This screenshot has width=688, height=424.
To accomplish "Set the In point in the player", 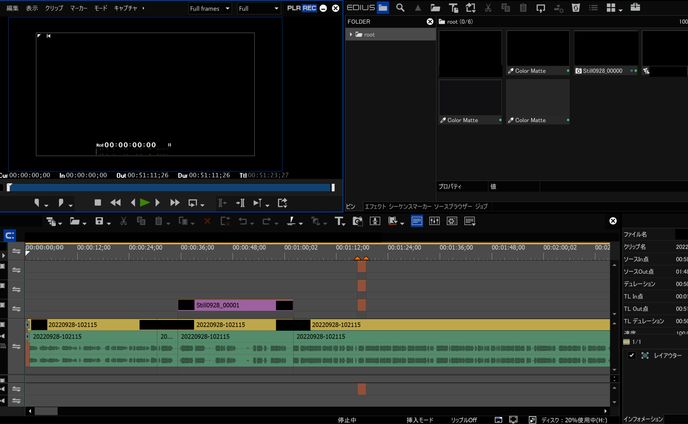I will coord(37,203).
